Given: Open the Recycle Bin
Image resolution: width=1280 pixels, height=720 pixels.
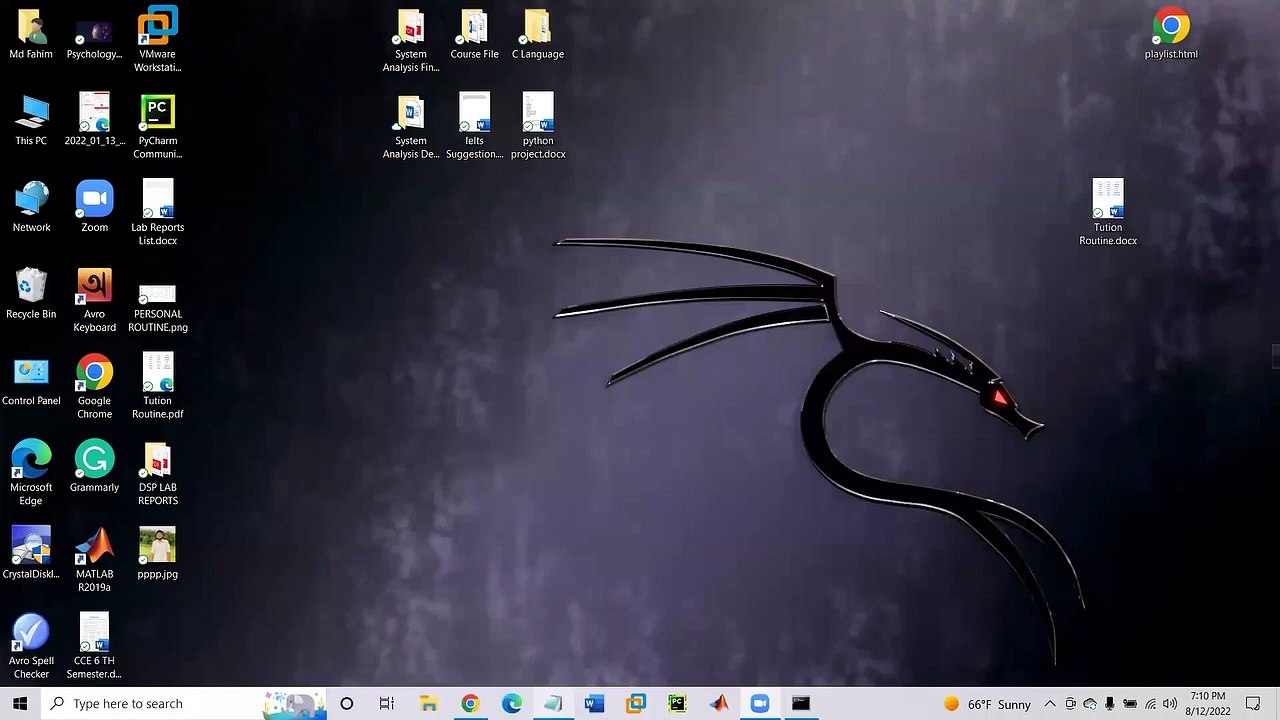Looking at the screenshot, I should pos(31,294).
